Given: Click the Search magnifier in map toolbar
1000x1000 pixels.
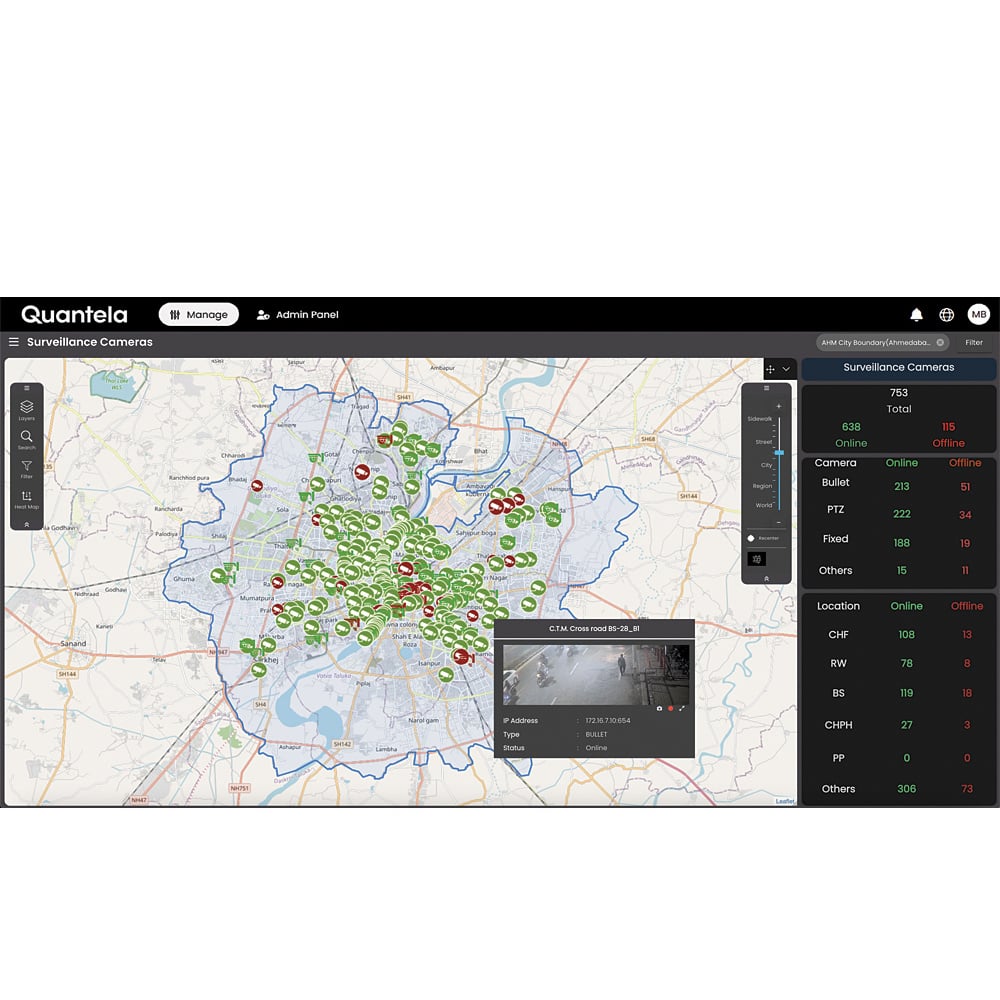Looking at the screenshot, I should [x=27, y=437].
